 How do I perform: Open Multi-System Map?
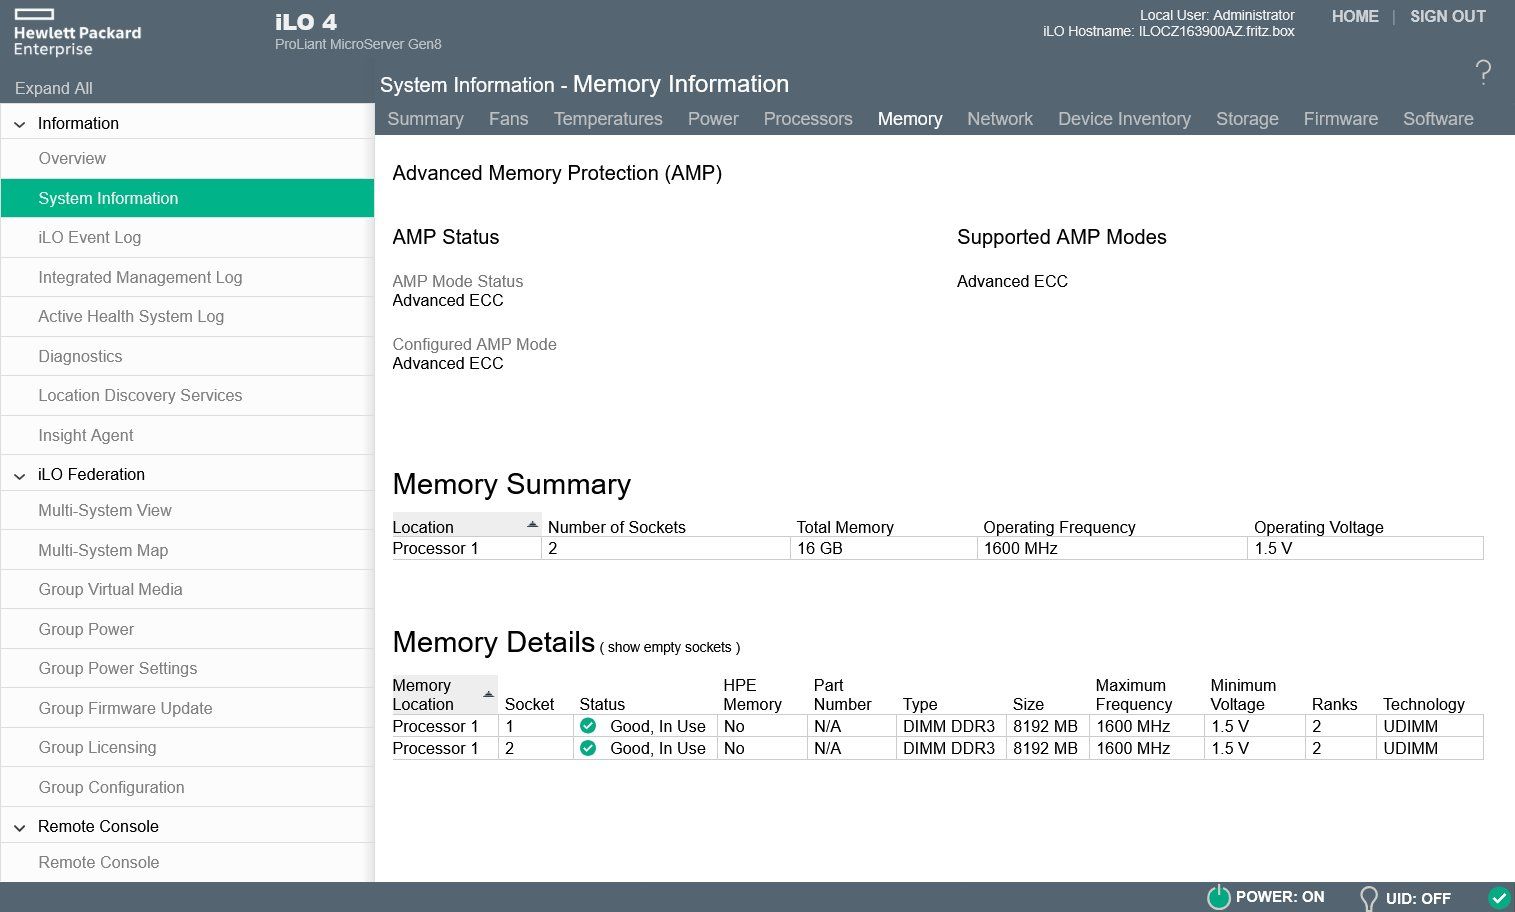tap(187, 550)
